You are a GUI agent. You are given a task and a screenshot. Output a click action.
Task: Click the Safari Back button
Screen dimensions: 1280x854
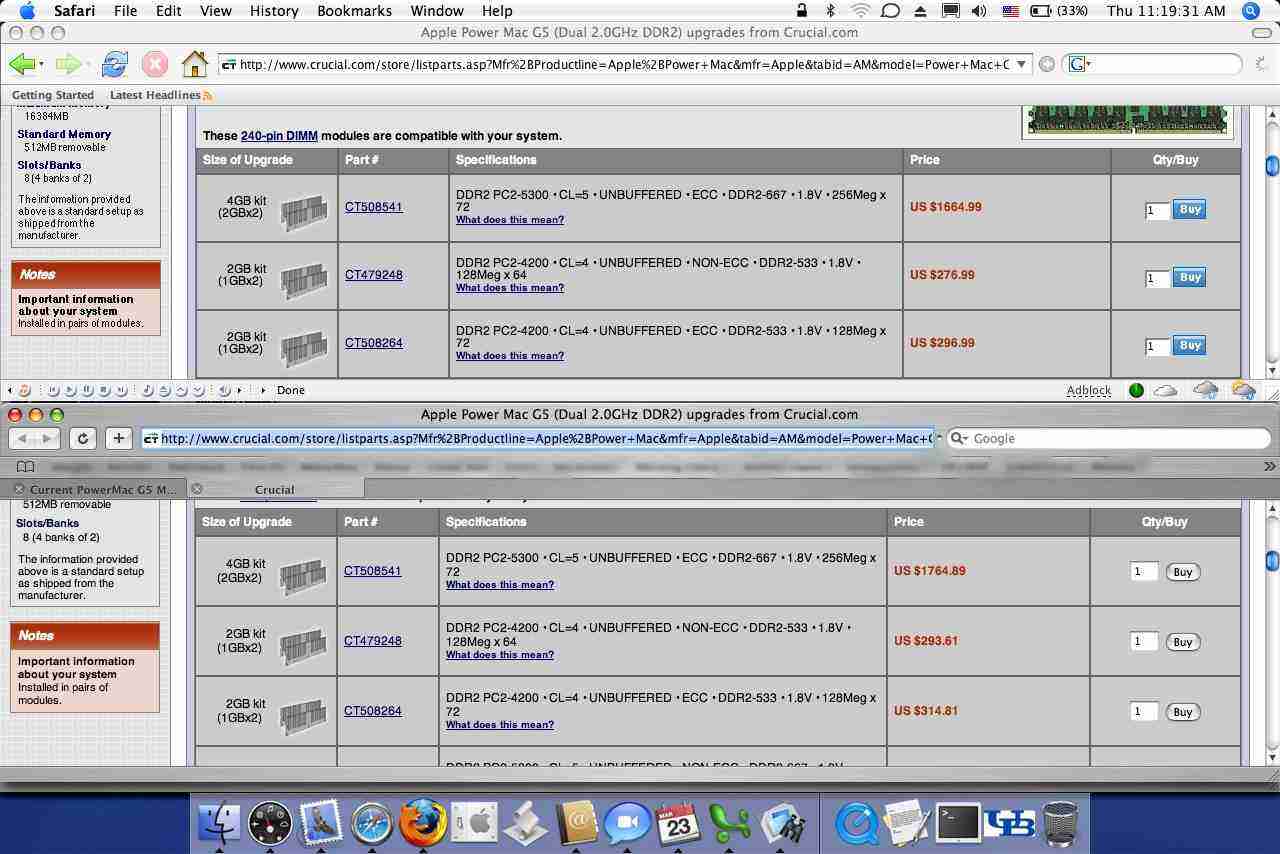[x=22, y=438]
